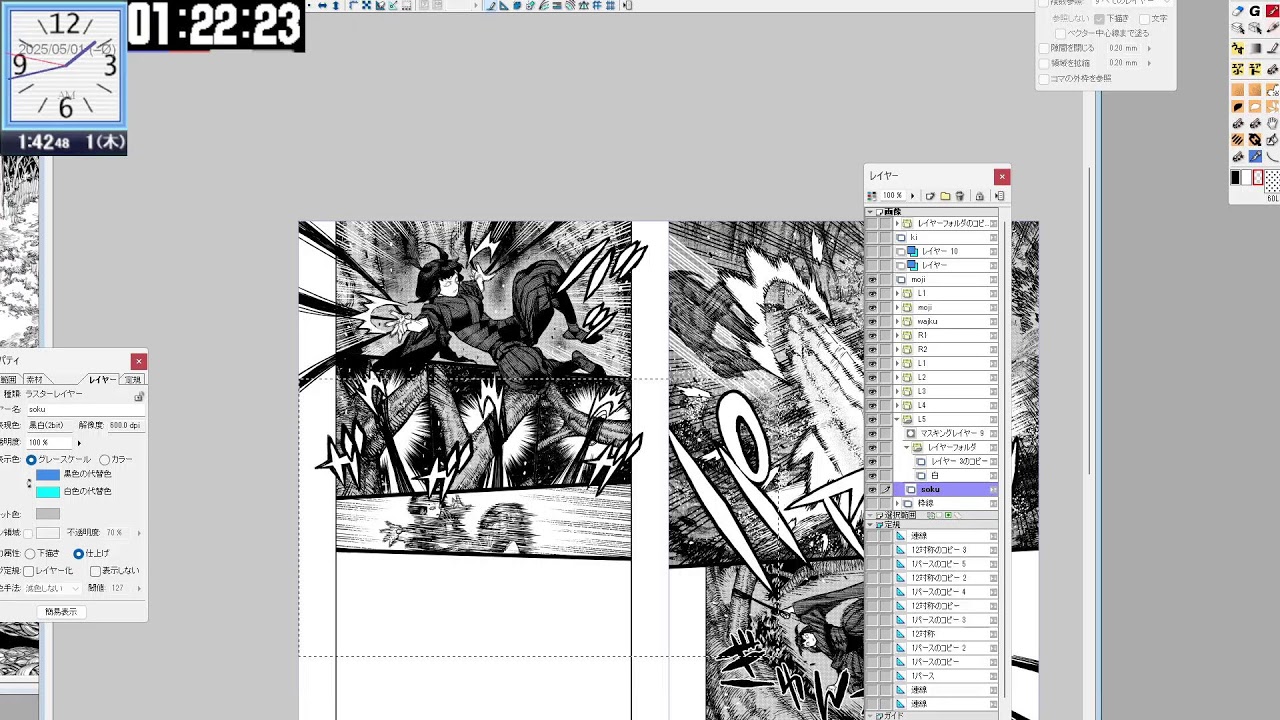
Task: Open the layer panel menu icon
Action: (x=999, y=196)
